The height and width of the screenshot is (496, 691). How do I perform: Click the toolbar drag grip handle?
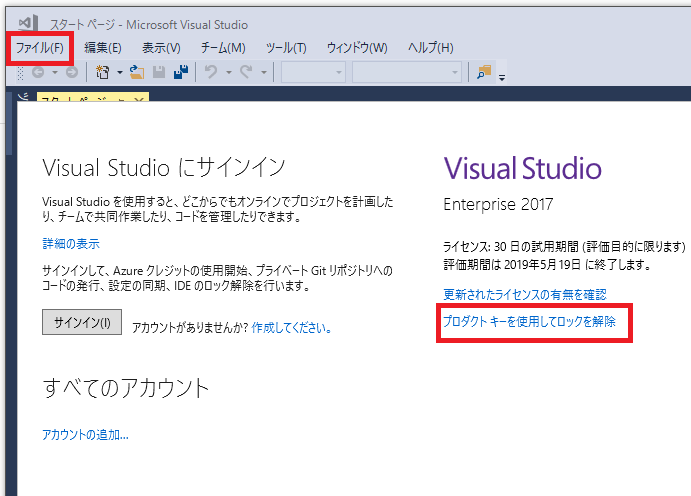pos(20,73)
